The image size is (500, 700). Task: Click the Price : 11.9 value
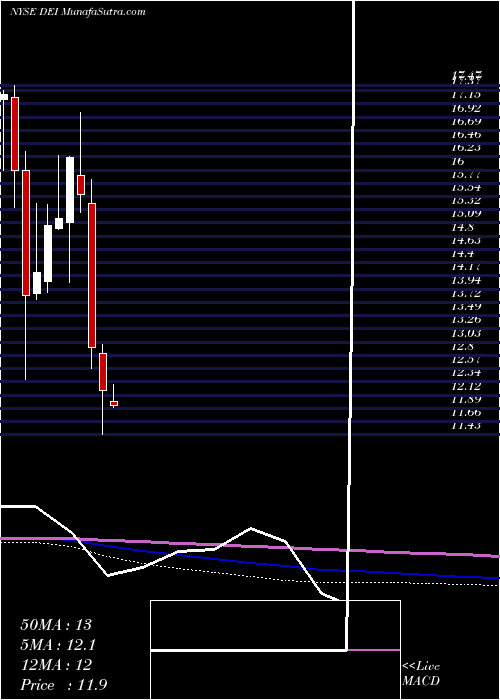[64, 685]
